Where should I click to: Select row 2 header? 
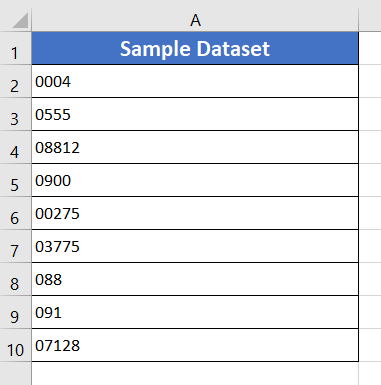point(16,81)
